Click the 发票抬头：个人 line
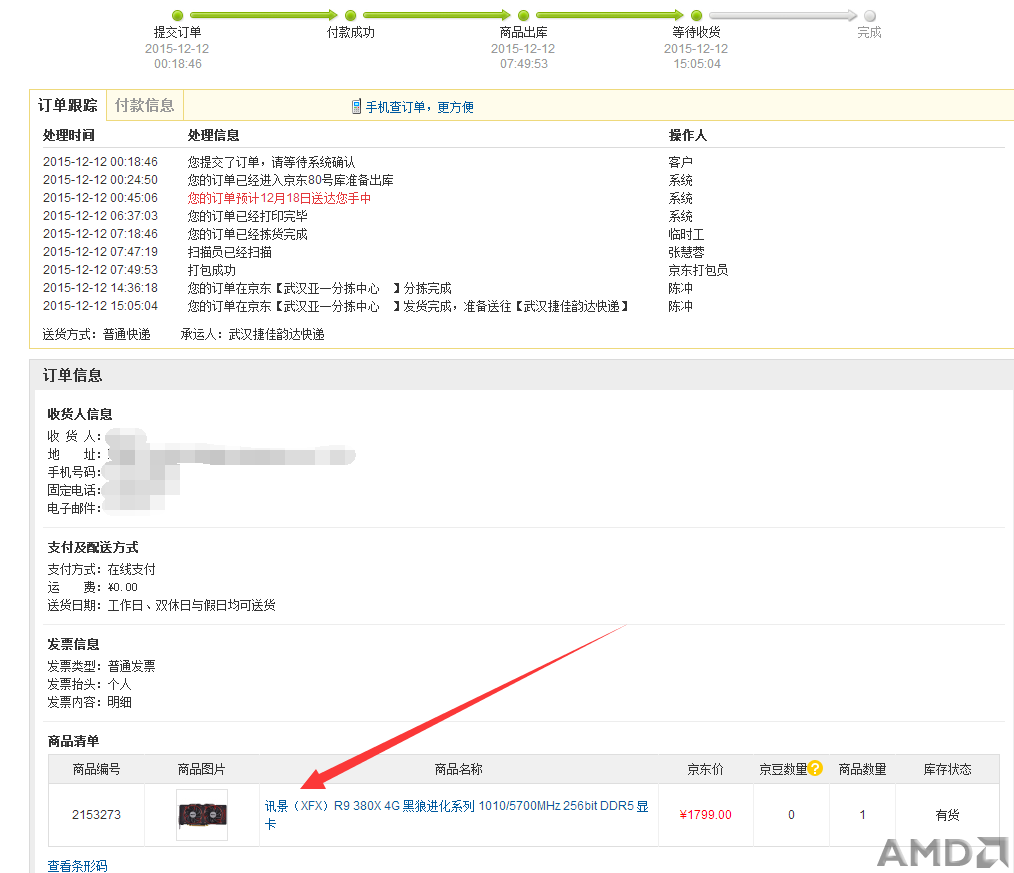The width and height of the screenshot is (1014, 873). [x=89, y=684]
